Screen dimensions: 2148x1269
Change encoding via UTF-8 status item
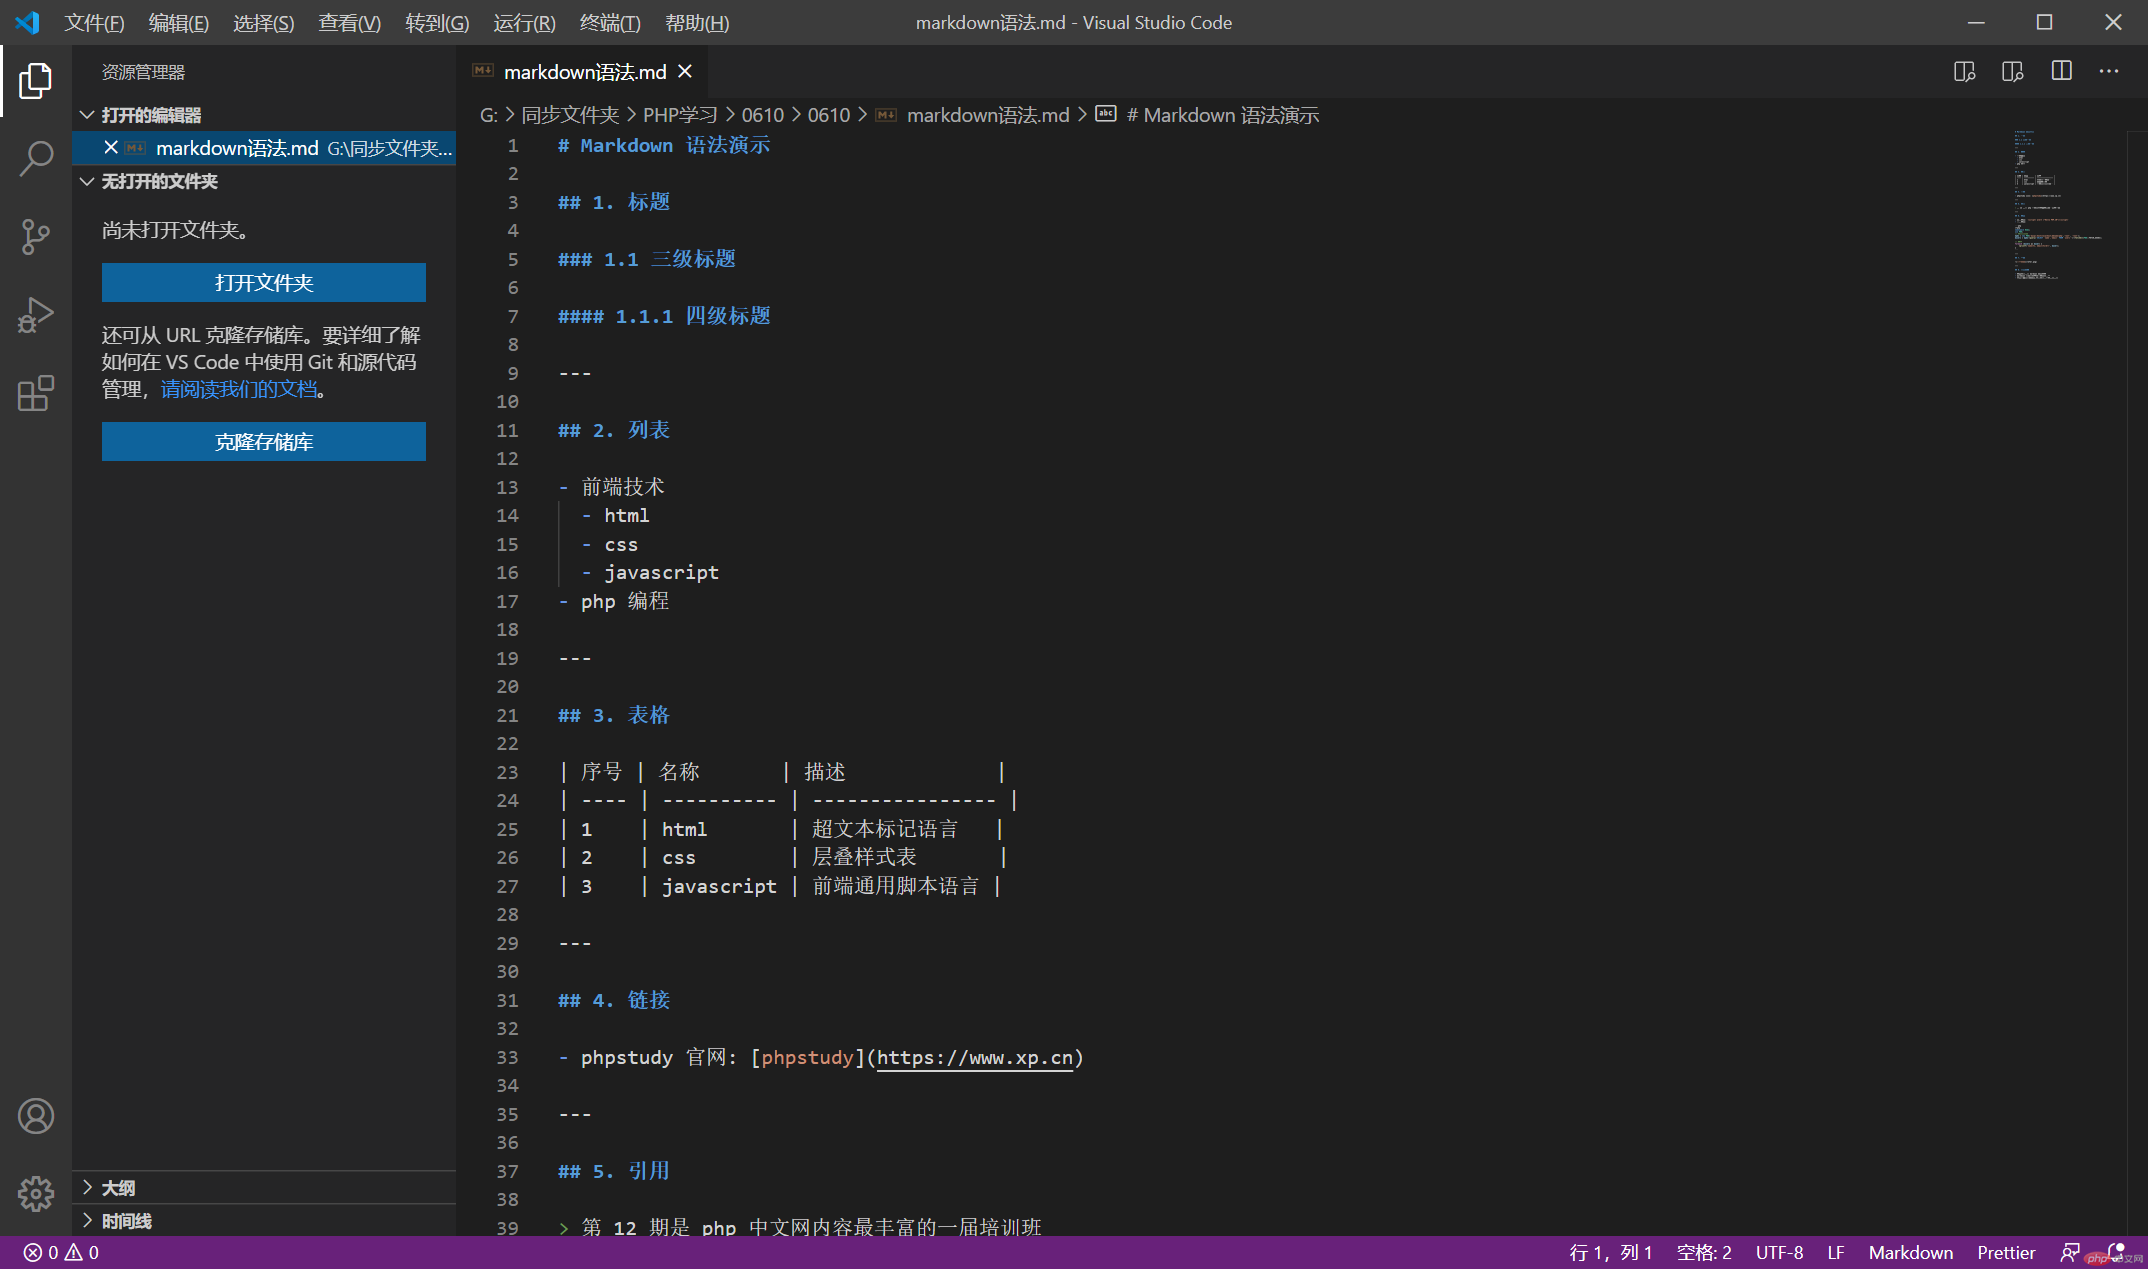(1779, 1252)
